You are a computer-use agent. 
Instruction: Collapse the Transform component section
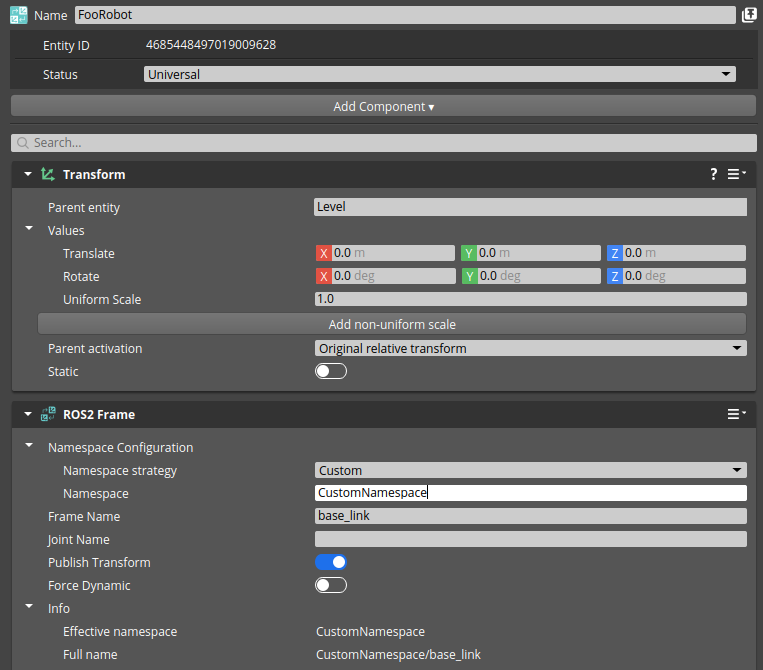coord(28,174)
